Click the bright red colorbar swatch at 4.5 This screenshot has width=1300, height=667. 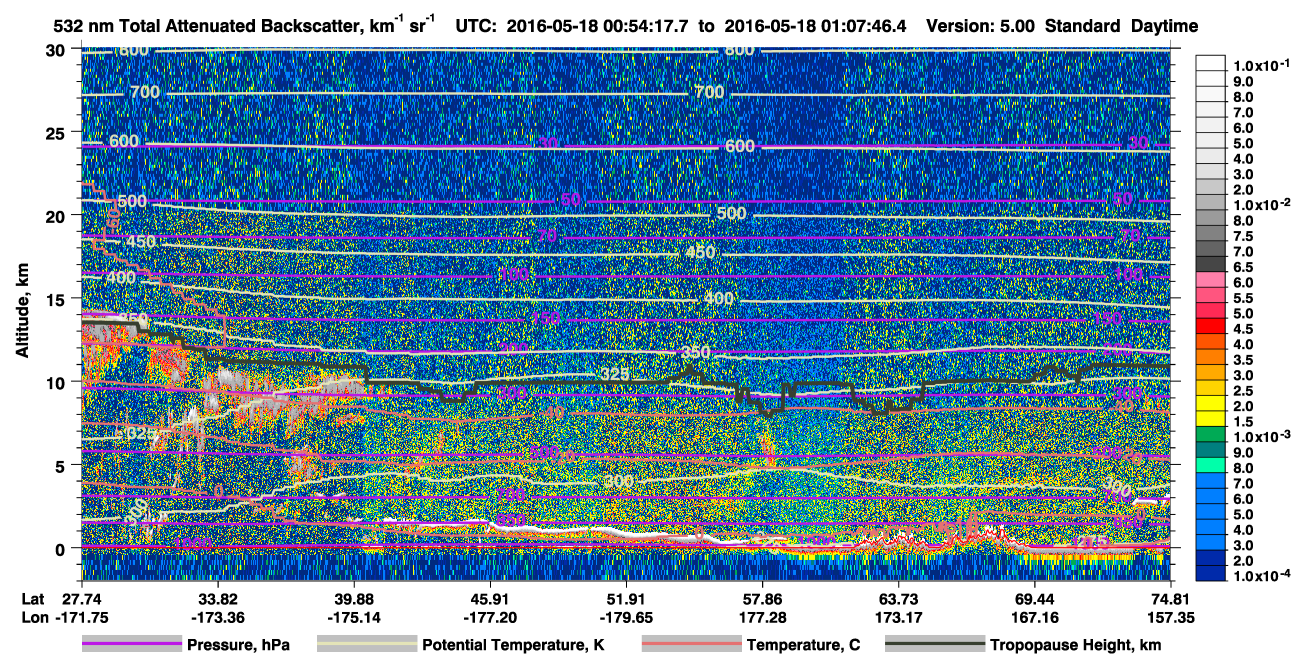point(1212,327)
